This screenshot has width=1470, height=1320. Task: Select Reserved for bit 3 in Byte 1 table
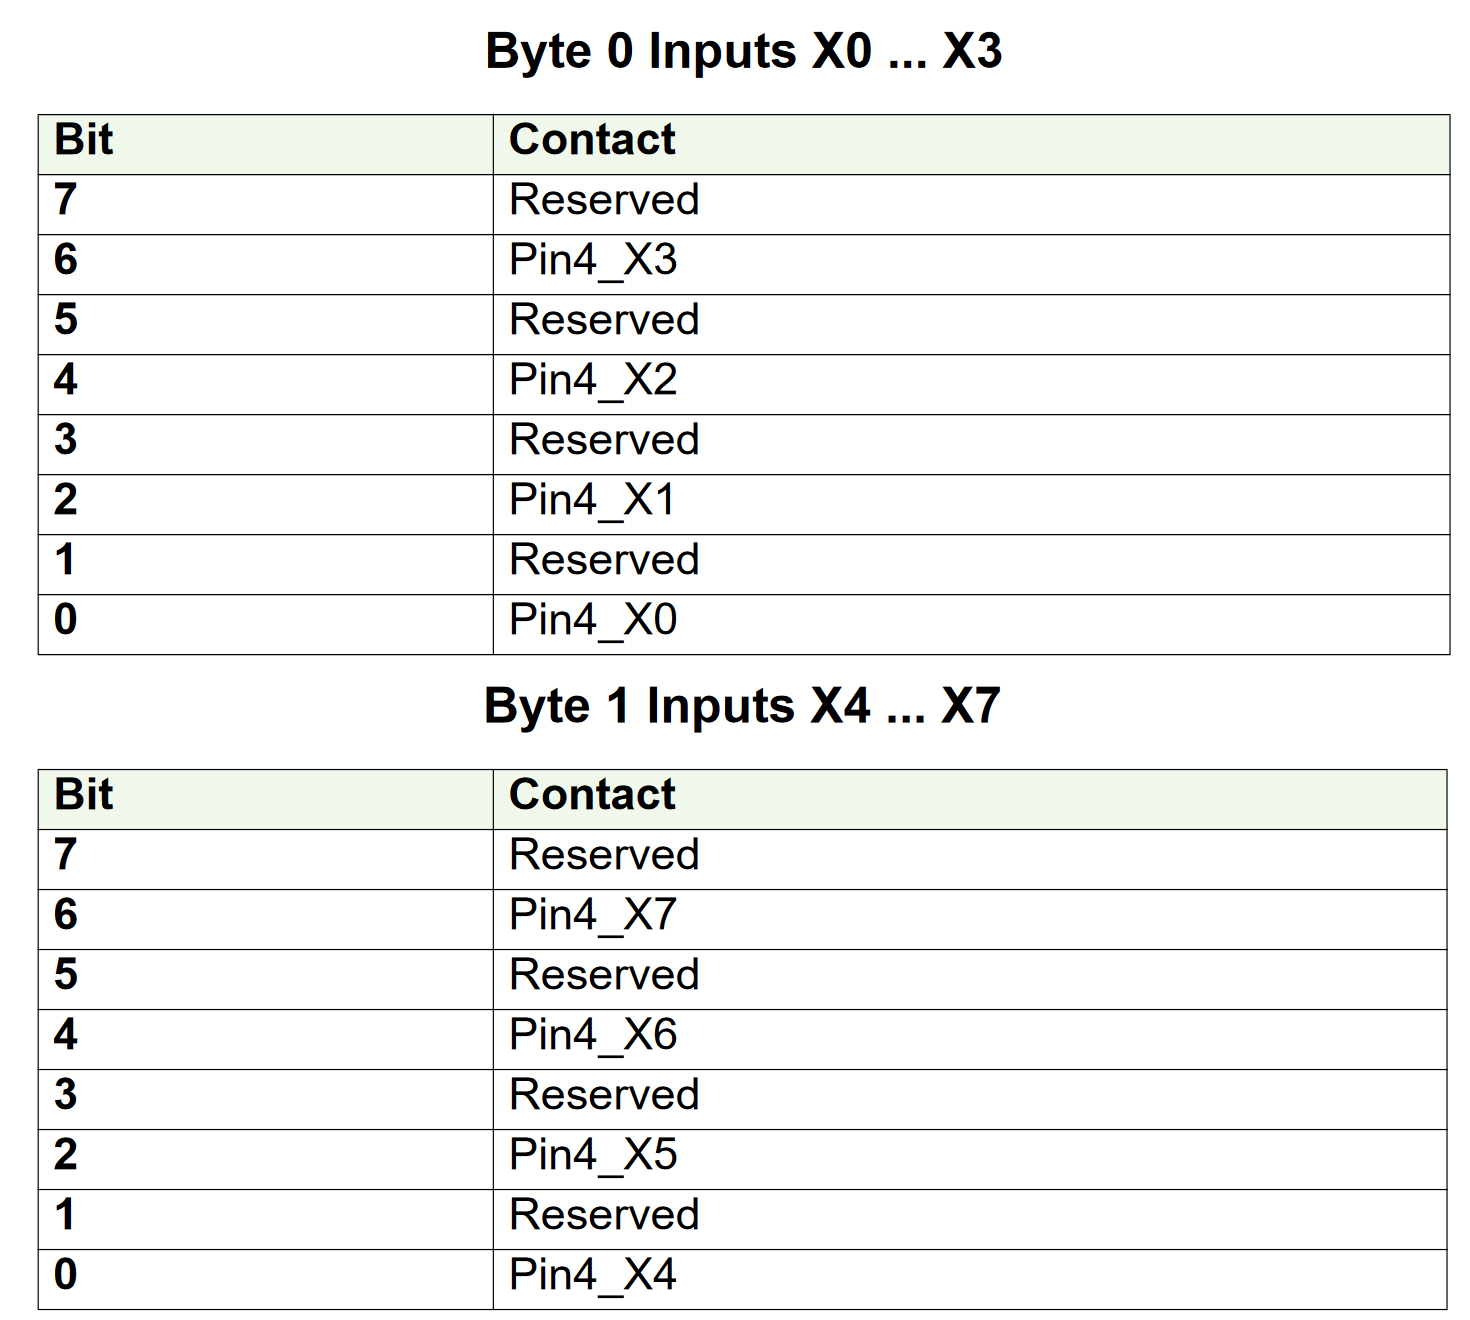point(604,1095)
